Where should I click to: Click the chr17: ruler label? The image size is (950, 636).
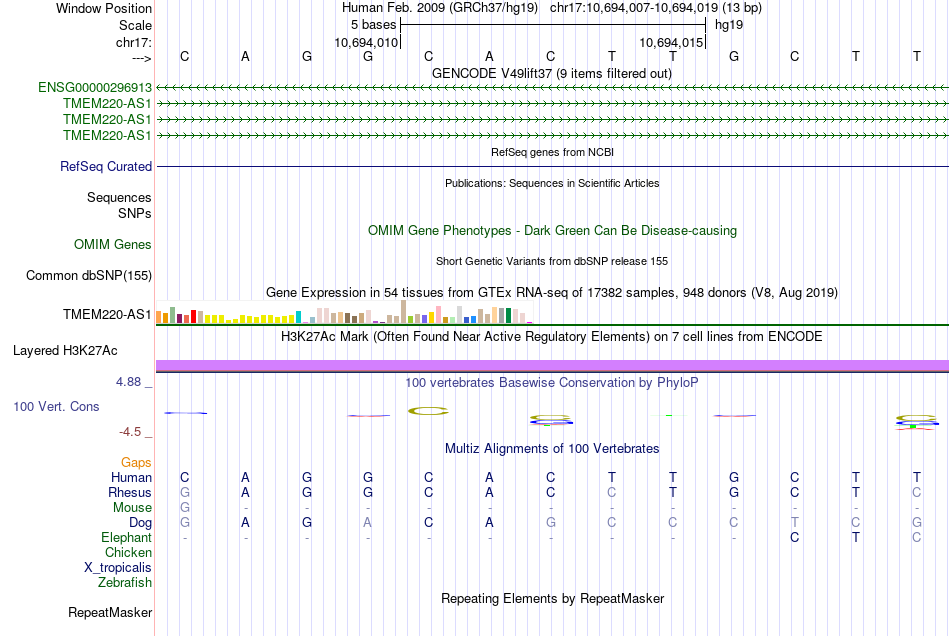(133, 42)
